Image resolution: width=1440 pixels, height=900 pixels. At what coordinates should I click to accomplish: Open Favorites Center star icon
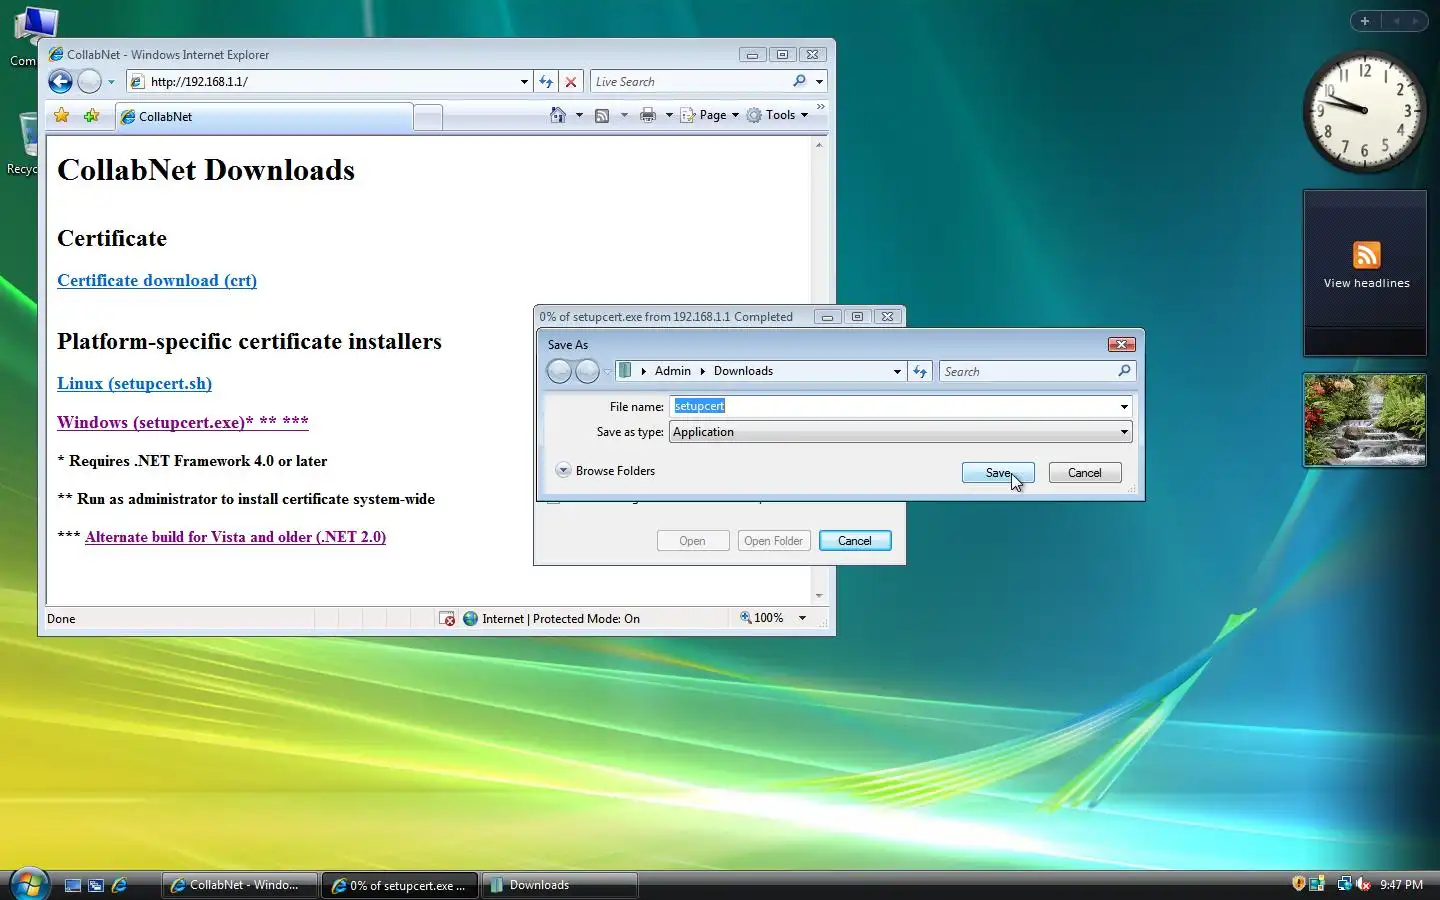62,116
